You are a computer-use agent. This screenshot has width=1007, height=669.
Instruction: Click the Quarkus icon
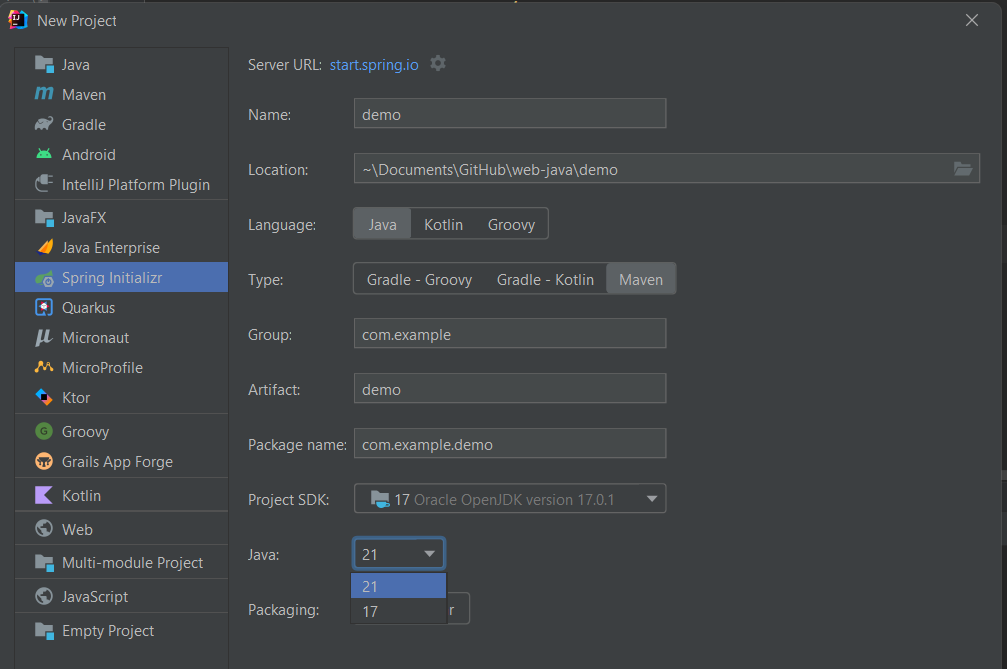coord(44,308)
